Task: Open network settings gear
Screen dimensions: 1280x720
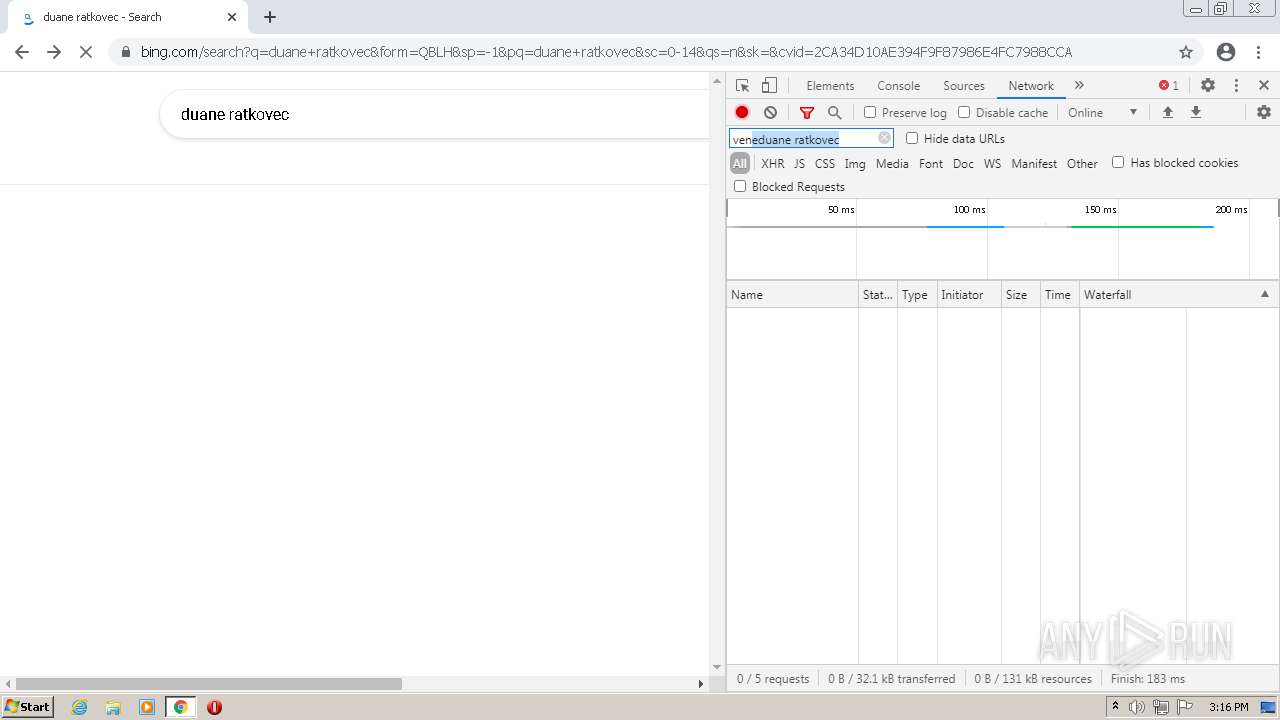Action: 1264,113
